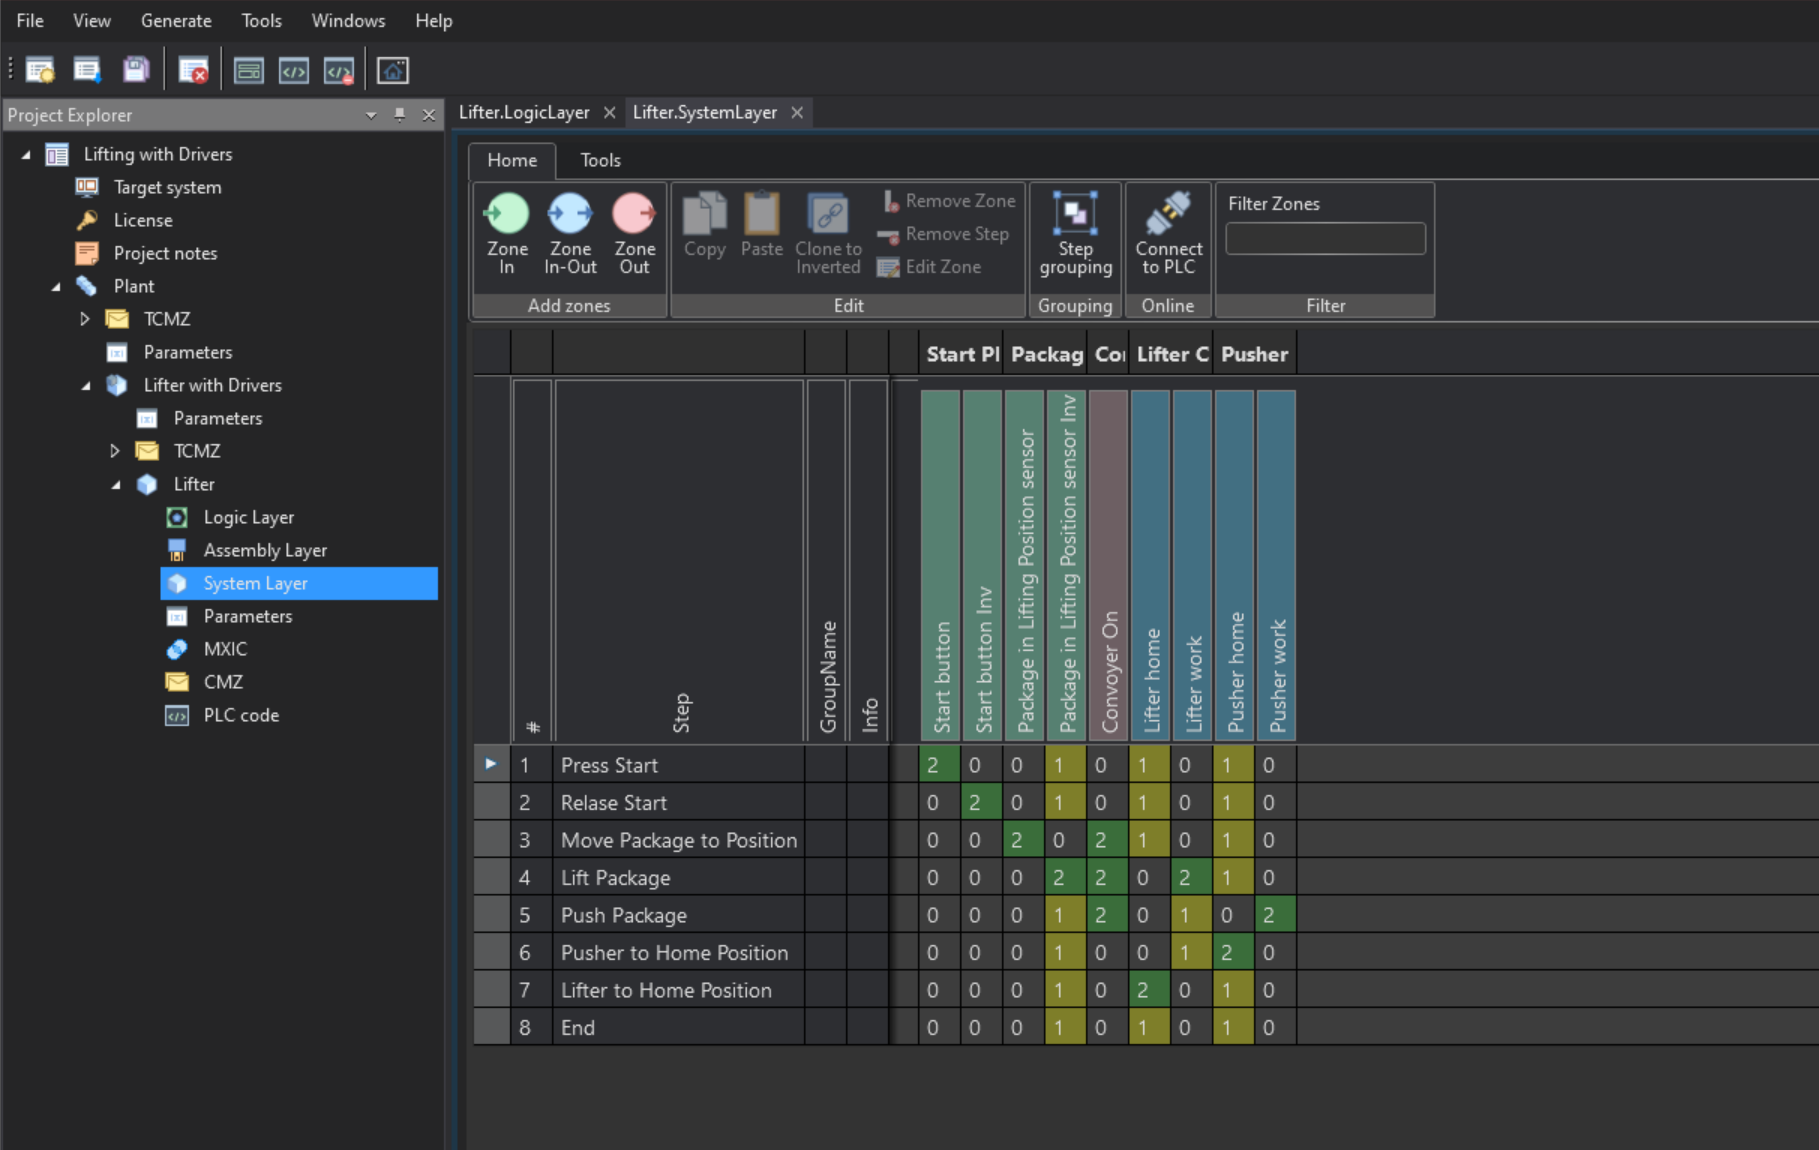
Task: Select the Home ribbon tab
Action: (512, 160)
